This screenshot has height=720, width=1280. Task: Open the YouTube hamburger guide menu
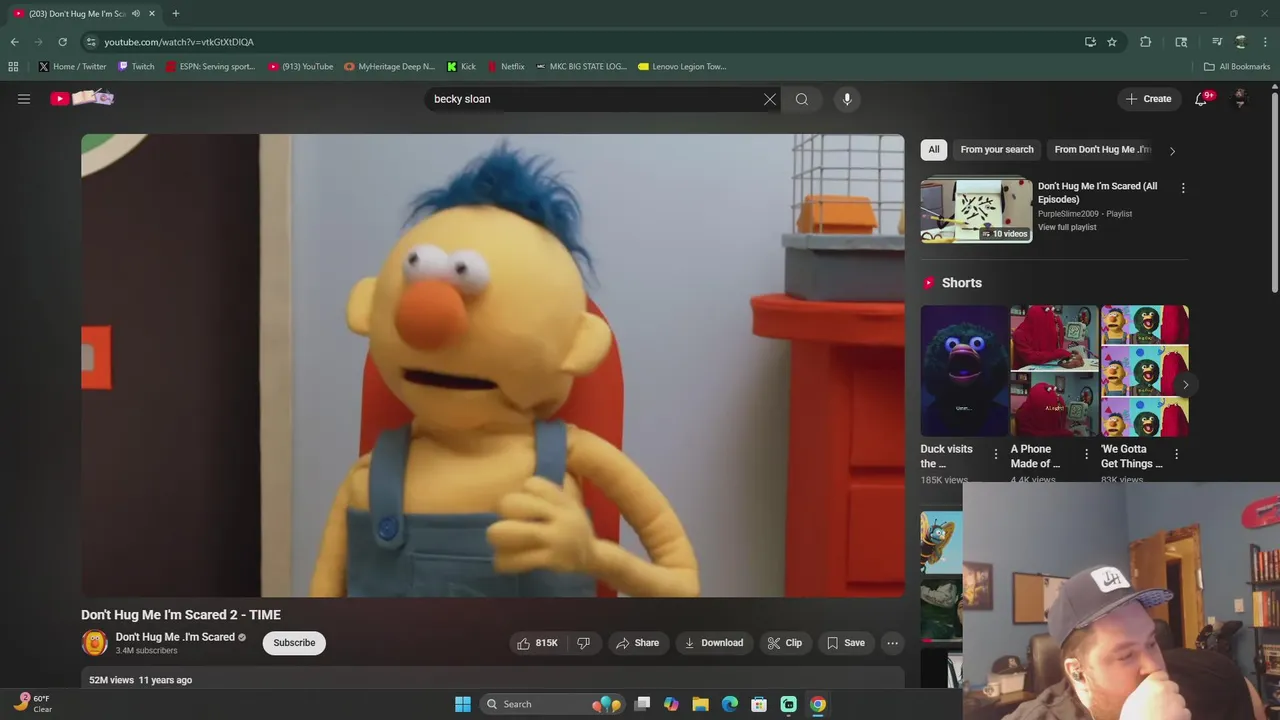click(x=24, y=99)
